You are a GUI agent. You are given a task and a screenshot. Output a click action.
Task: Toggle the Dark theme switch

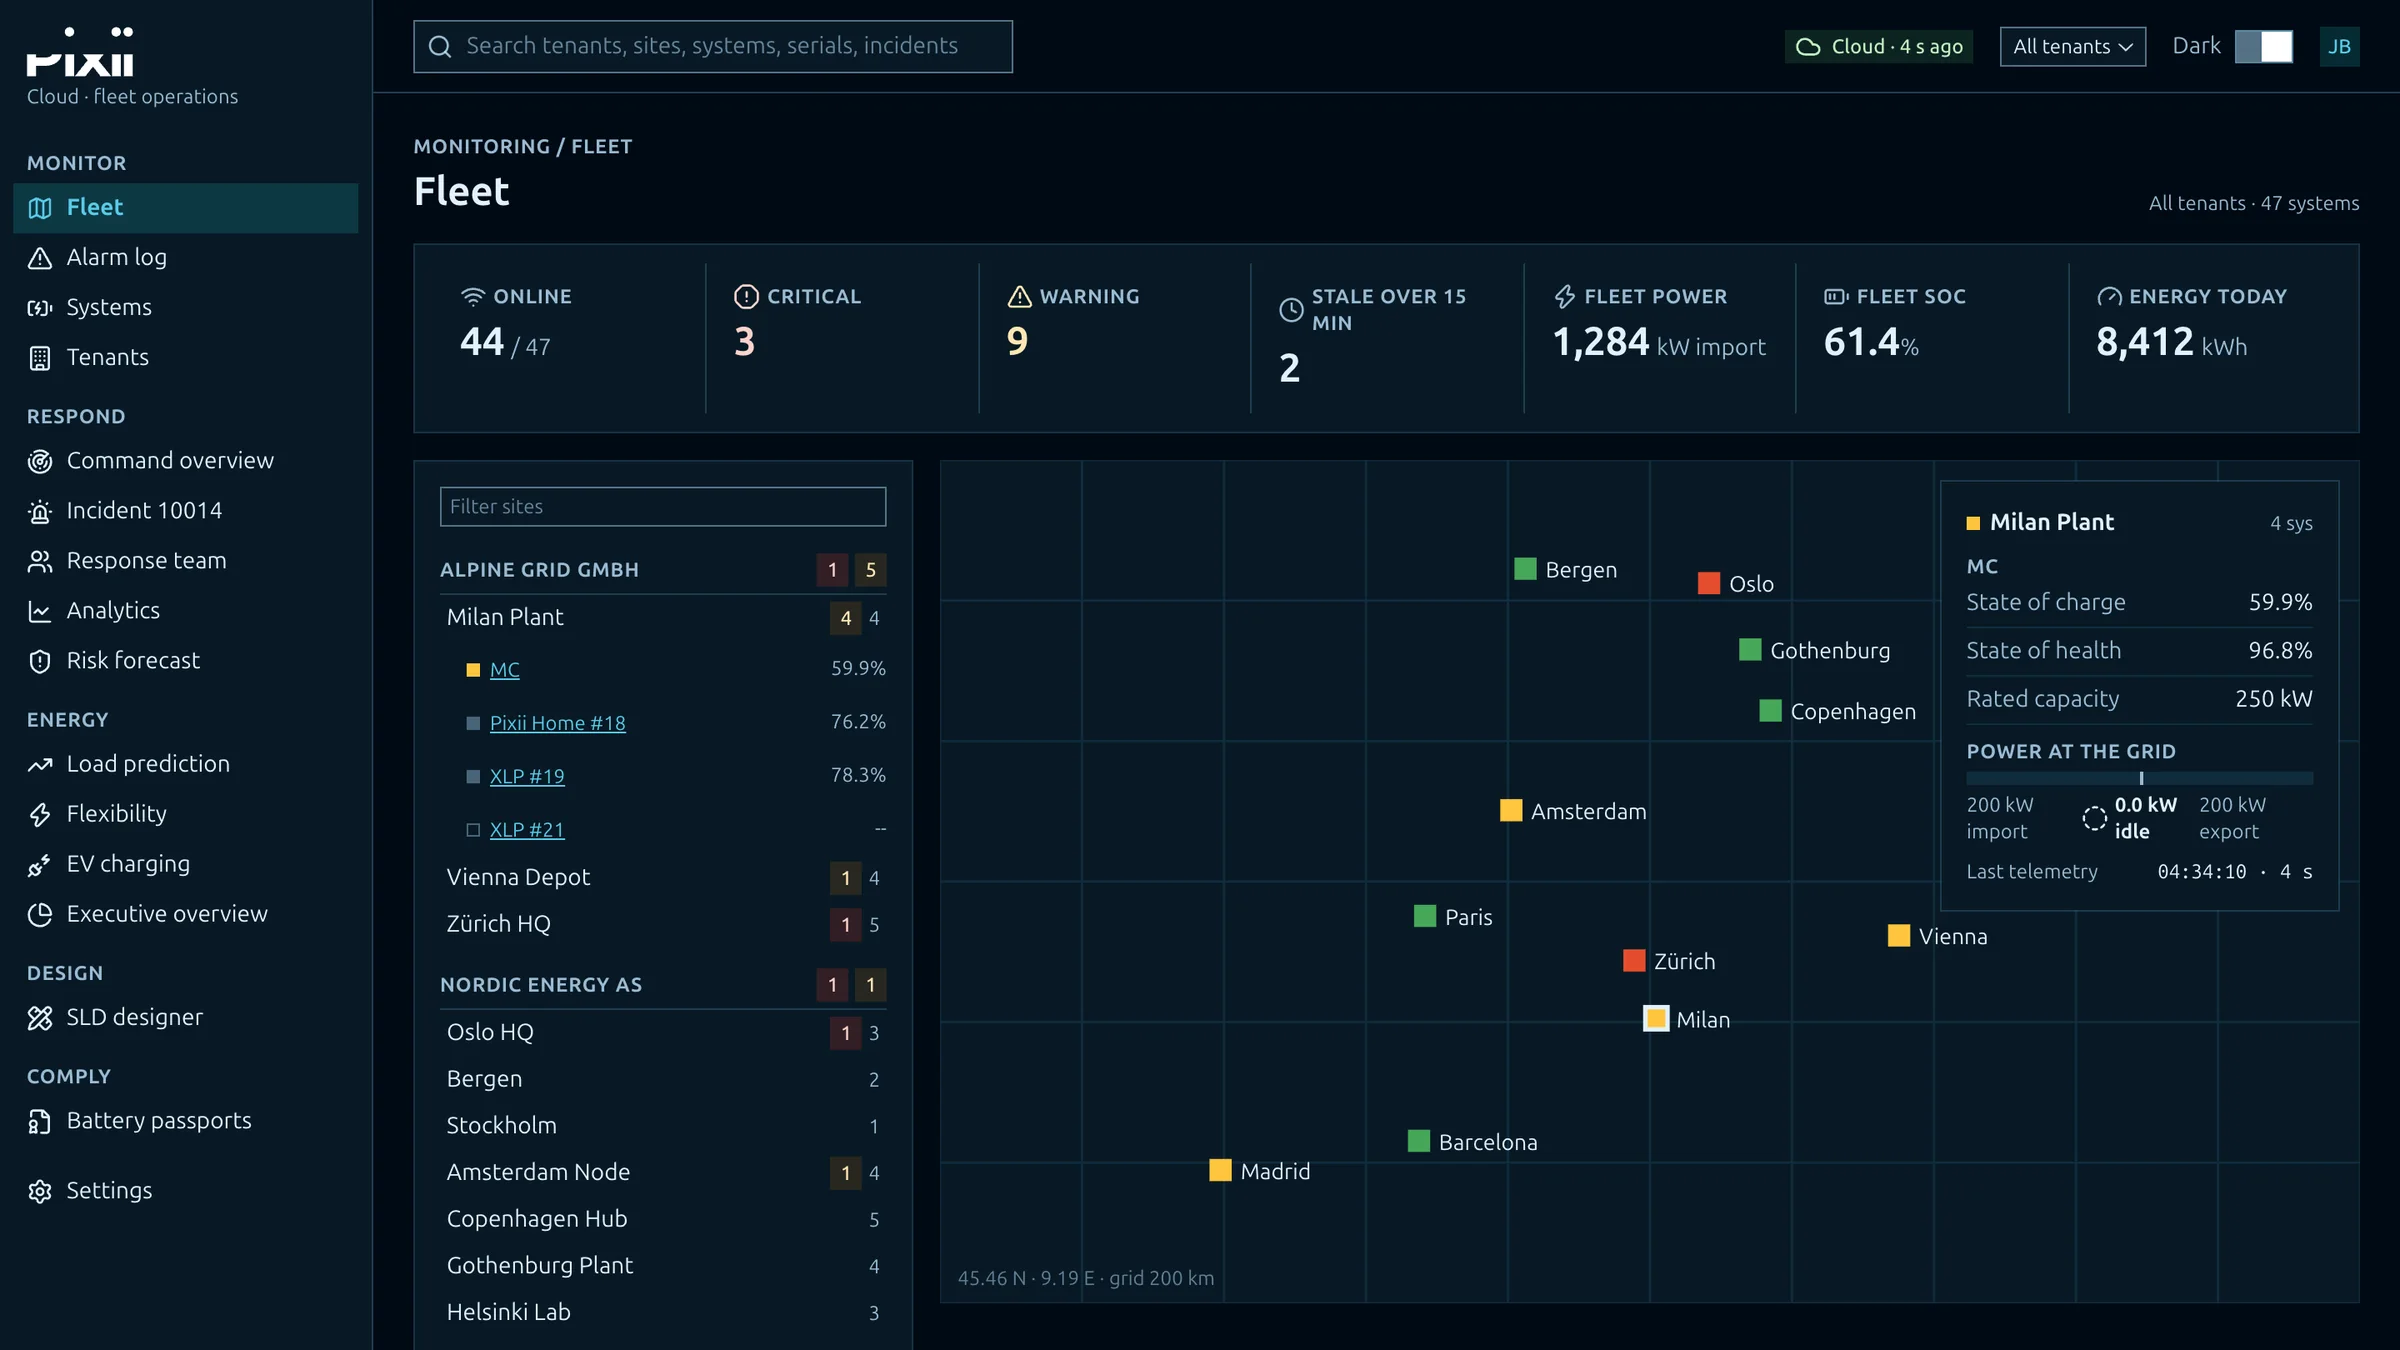click(x=2264, y=46)
